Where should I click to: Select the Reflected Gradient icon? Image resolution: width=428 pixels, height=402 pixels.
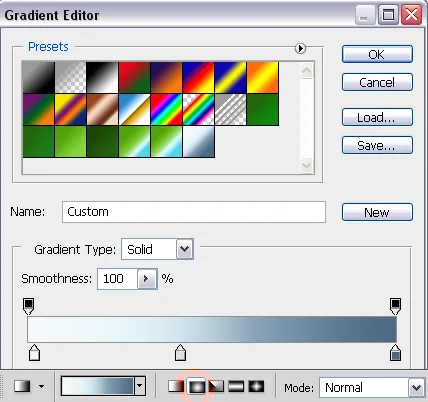tap(236, 387)
